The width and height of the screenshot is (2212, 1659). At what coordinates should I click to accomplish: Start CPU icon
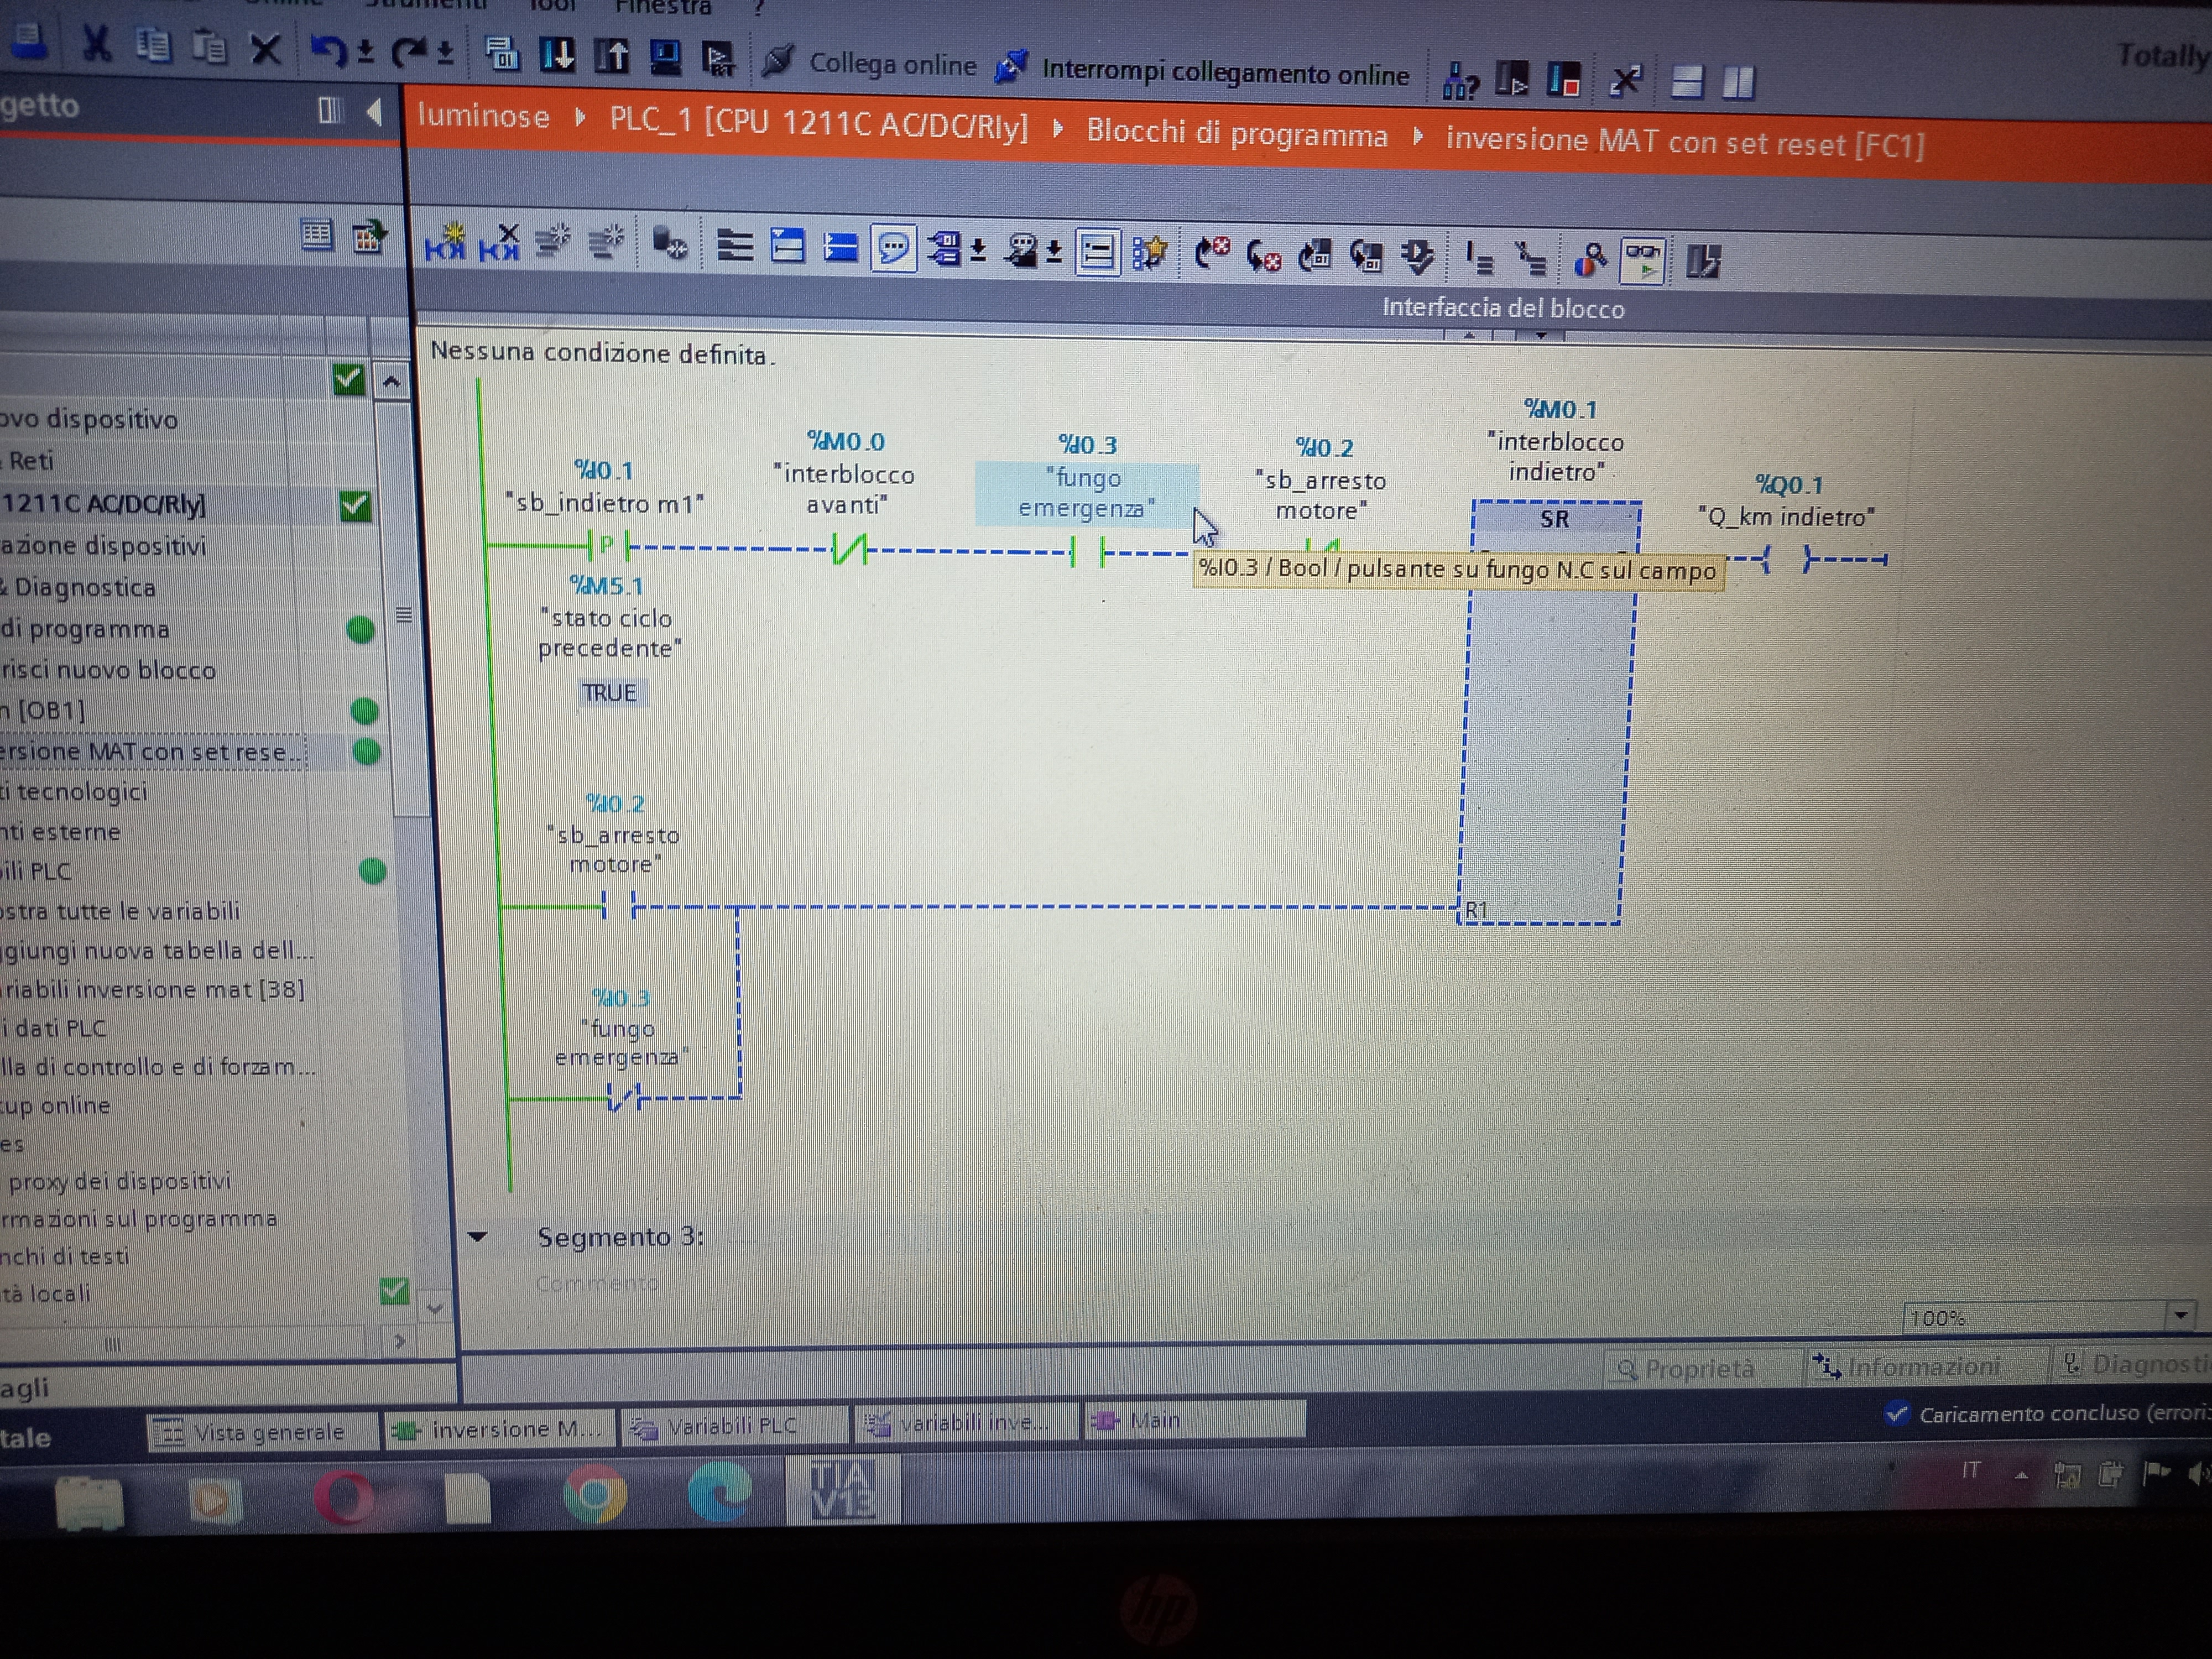click(x=1512, y=79)
